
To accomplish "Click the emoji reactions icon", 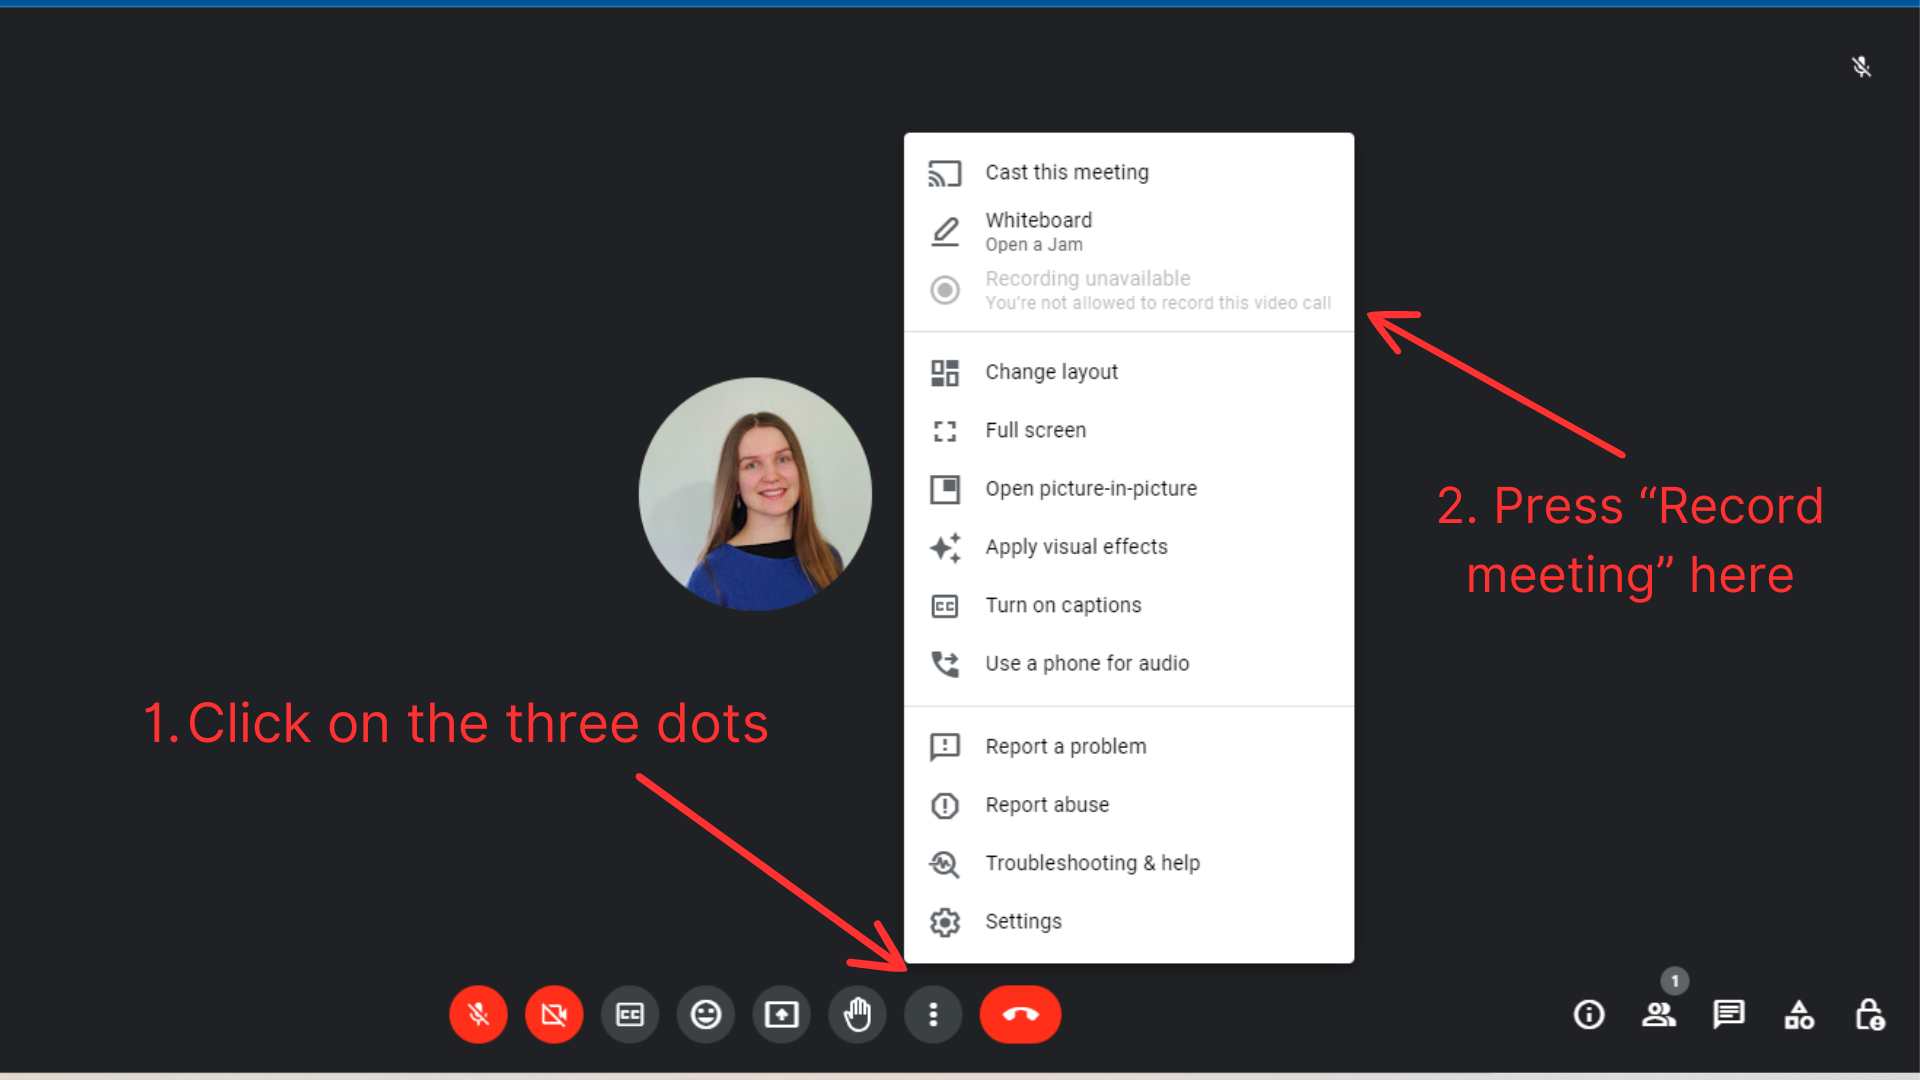I will [705, 1014].
